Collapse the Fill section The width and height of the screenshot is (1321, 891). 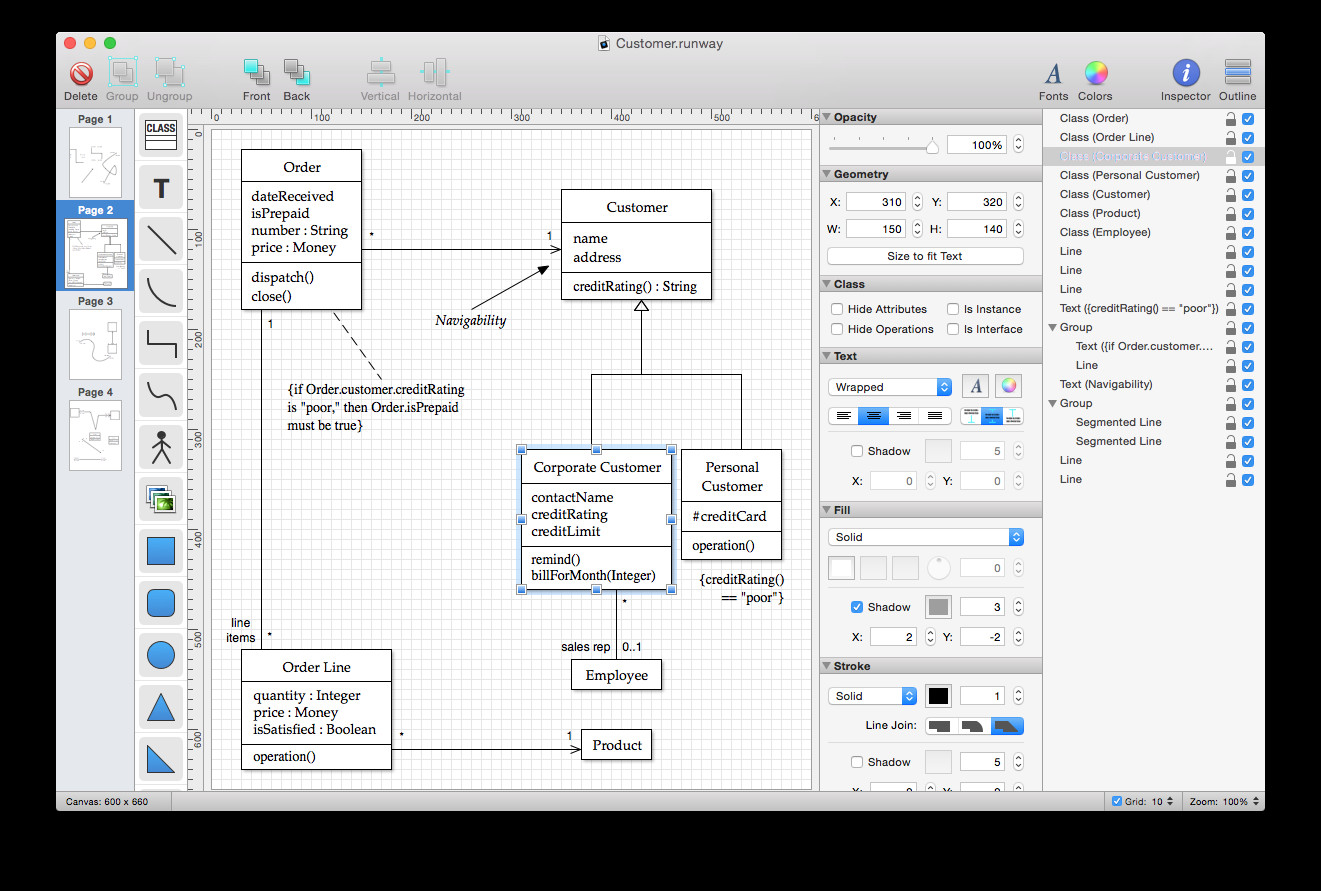[x=826, y=510]
